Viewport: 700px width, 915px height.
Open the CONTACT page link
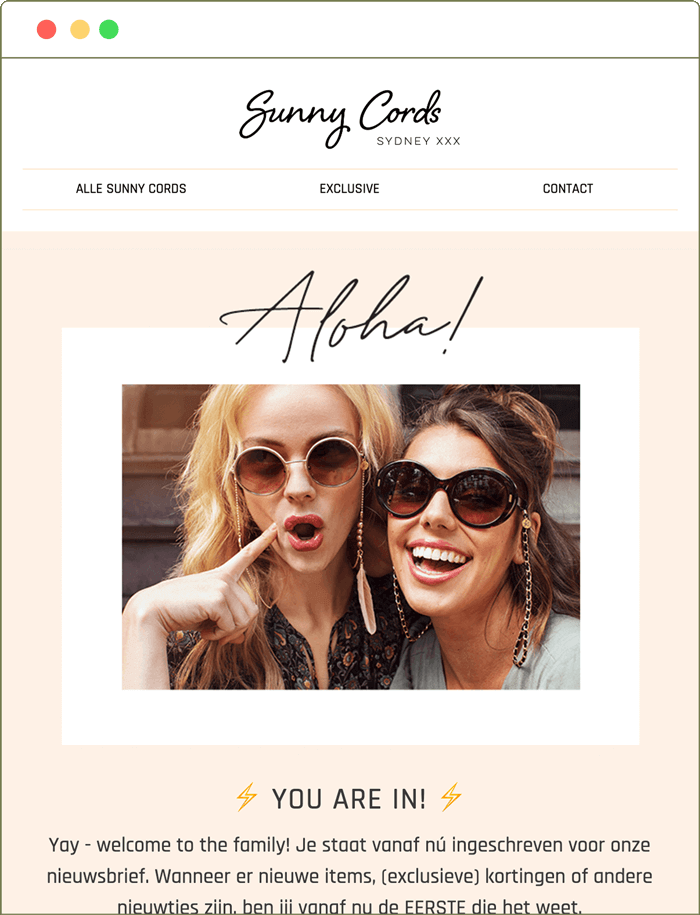pos(568,188)
